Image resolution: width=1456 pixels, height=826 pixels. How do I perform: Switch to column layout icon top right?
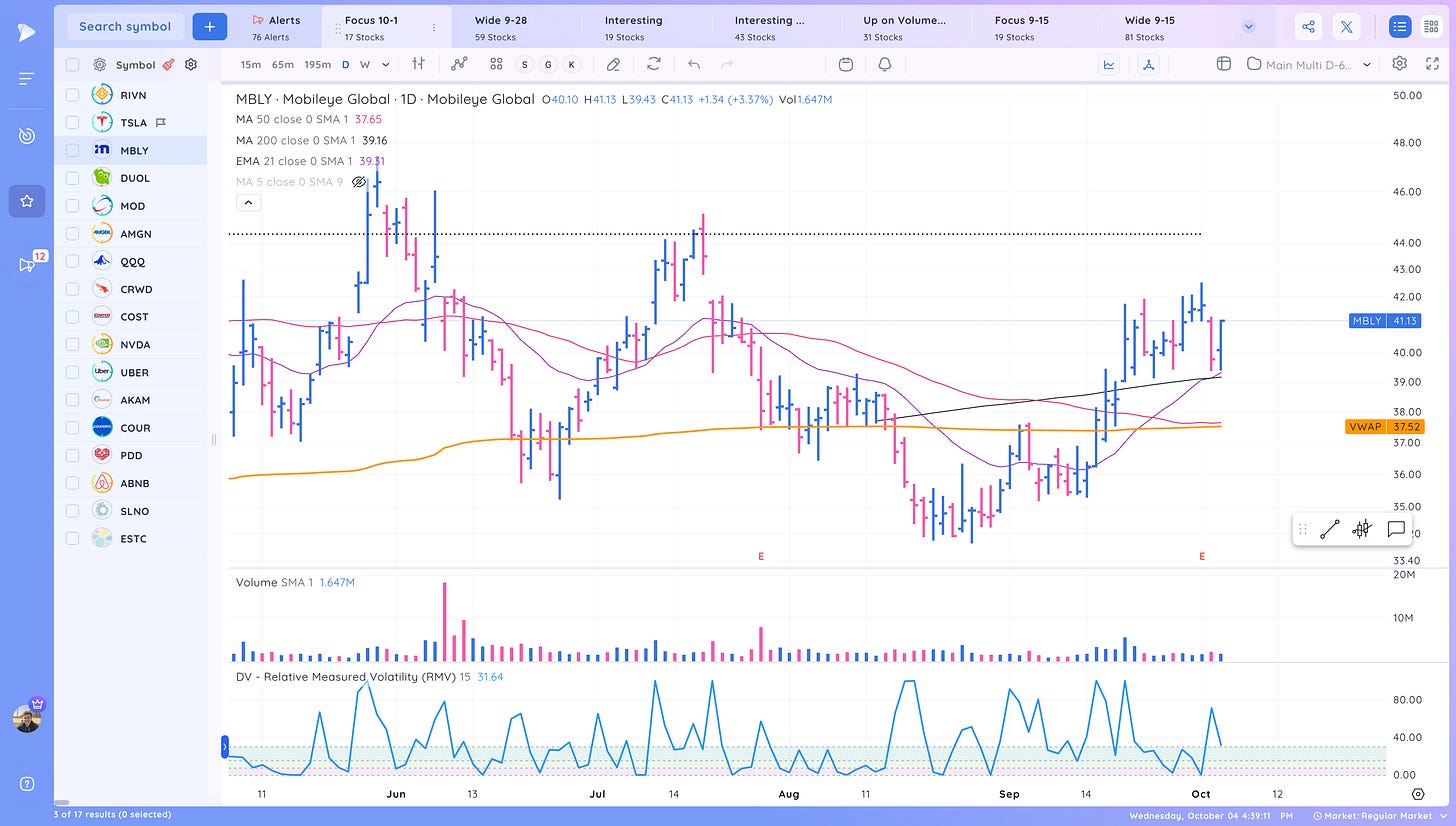(1432, 27)
